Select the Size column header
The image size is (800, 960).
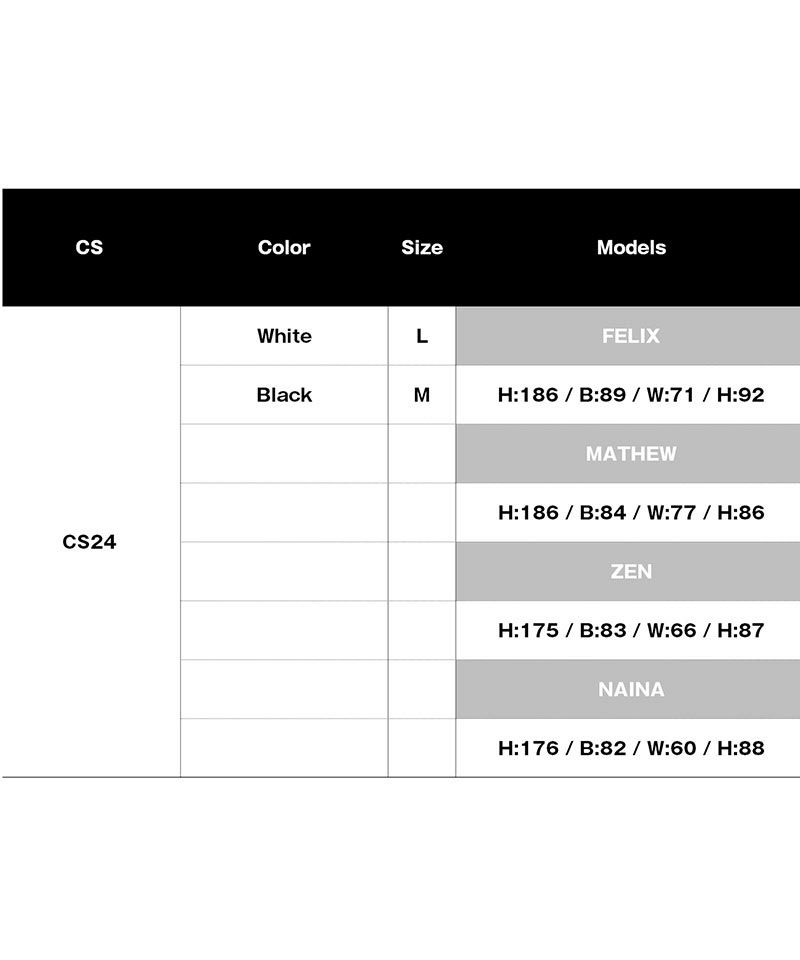click(x=422, y=247)
